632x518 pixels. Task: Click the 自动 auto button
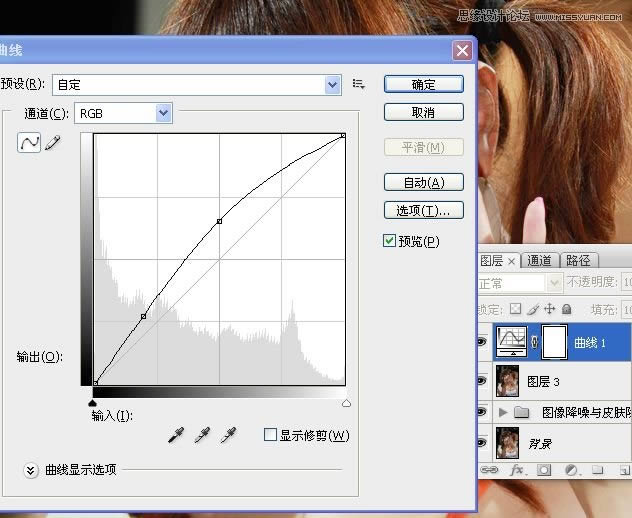423,182
